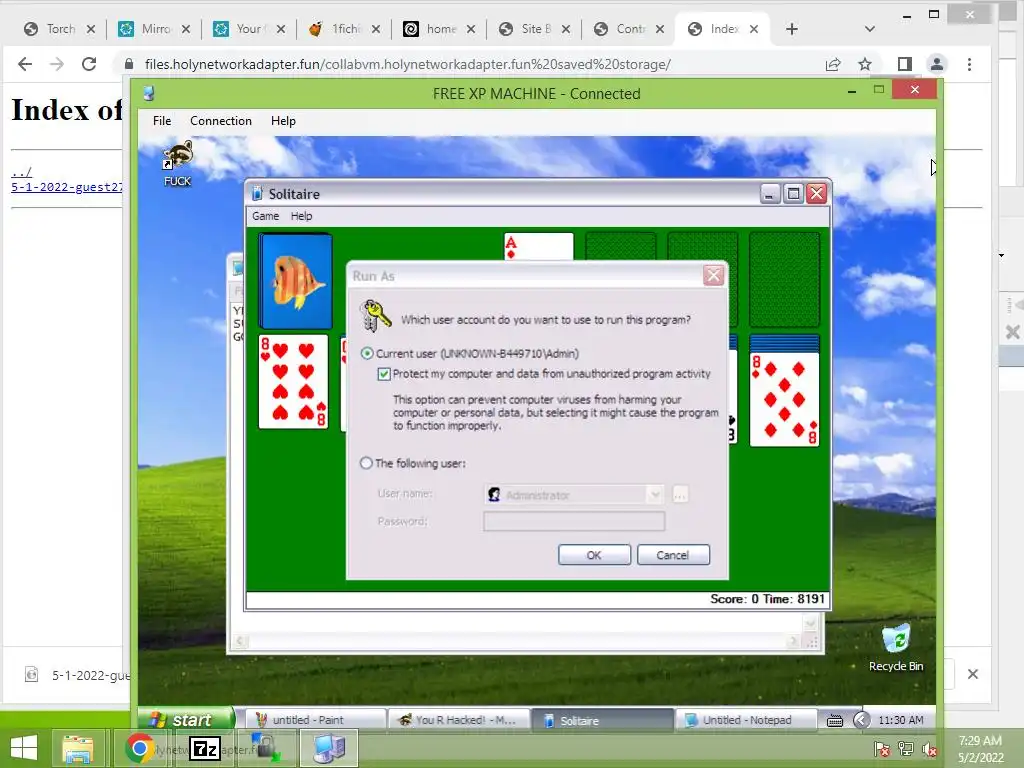Open Chrome icon on host taskbar
The height and width of the screenshot is (768, 1024).
point(139,748)
